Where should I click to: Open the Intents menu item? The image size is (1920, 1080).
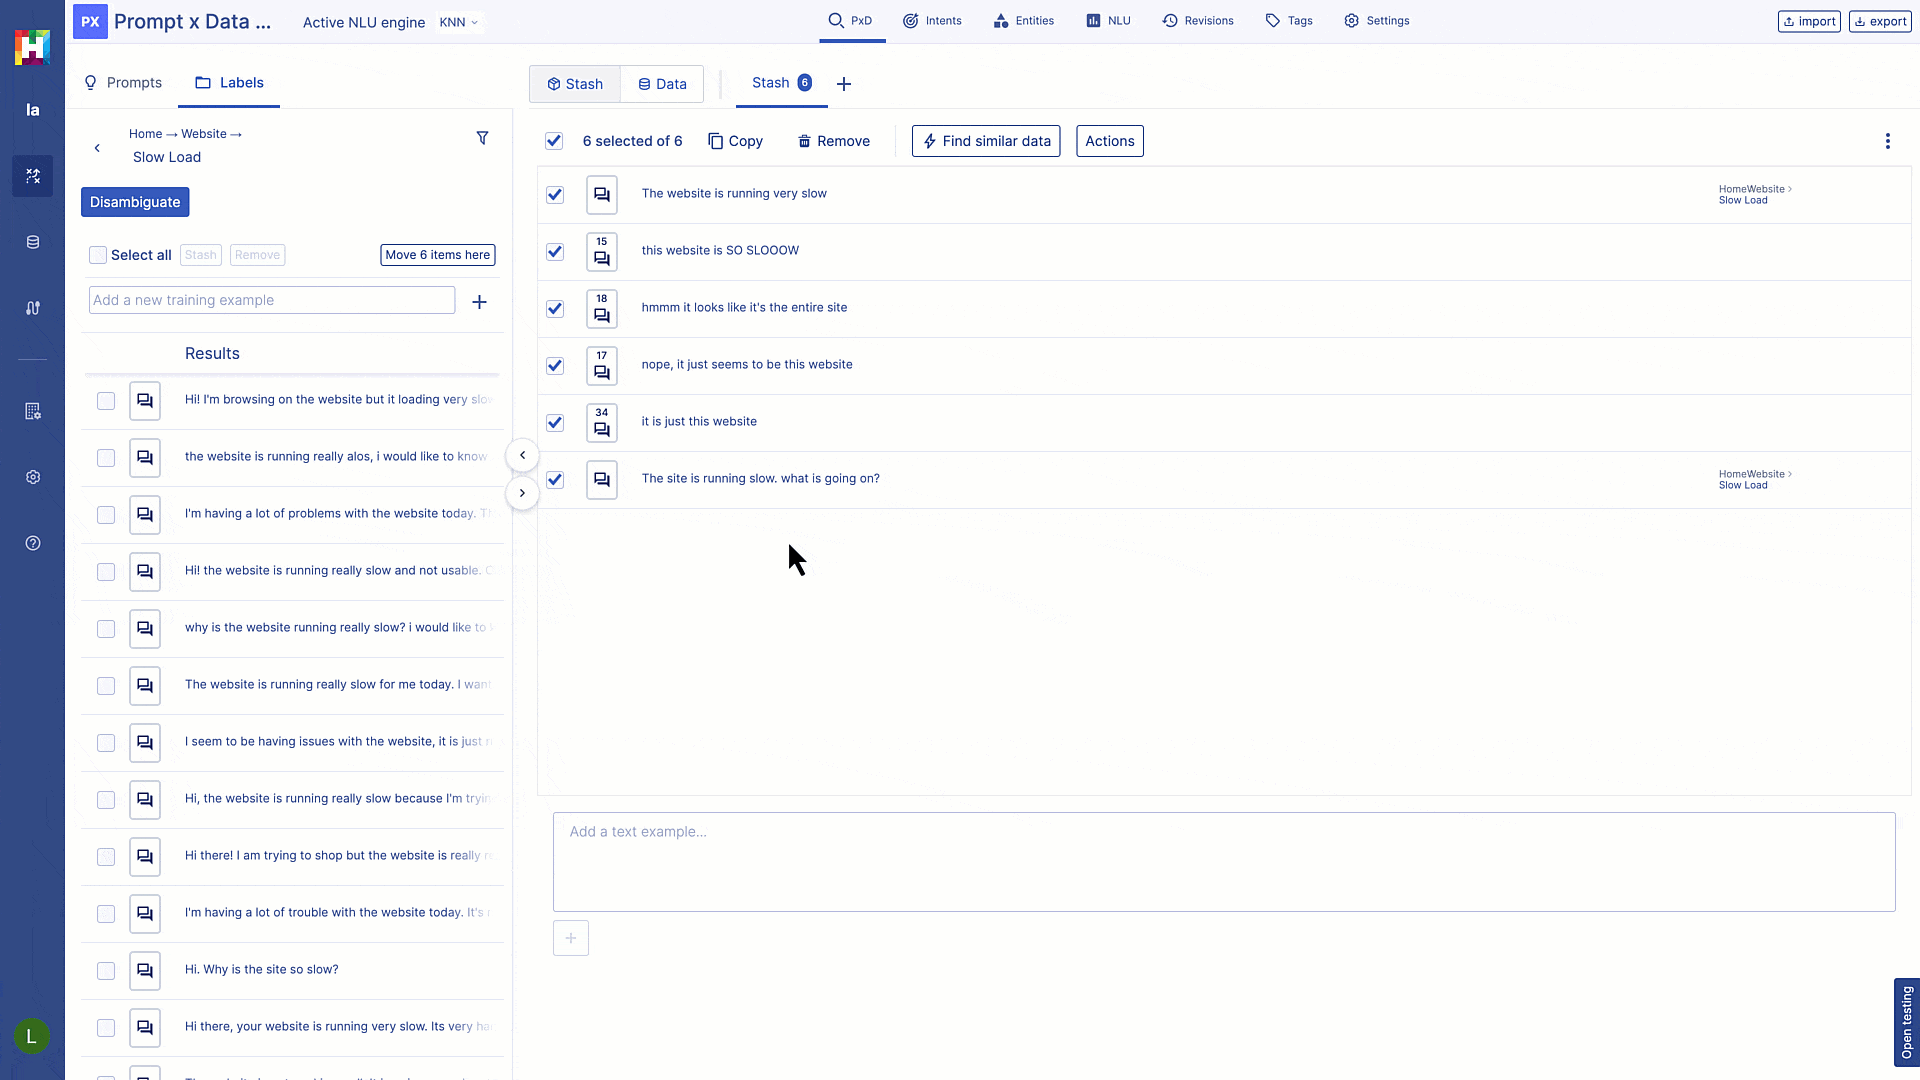coord(932,21)
